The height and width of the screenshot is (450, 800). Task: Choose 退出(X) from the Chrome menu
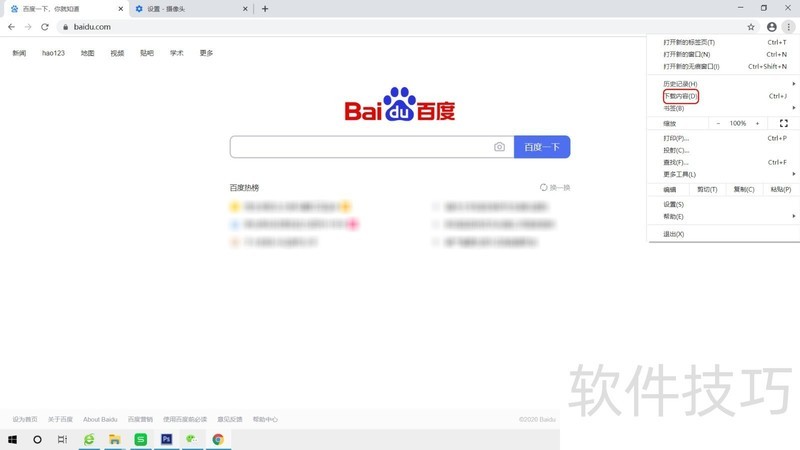pyautogui.click(x=724, y=234)
